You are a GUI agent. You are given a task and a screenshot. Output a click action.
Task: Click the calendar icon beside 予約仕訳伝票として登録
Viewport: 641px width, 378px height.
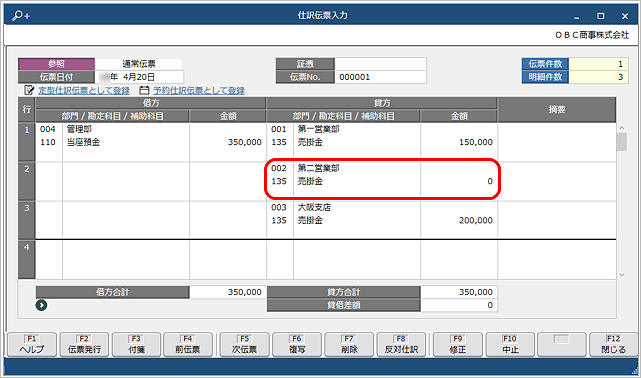coord(144,90)
